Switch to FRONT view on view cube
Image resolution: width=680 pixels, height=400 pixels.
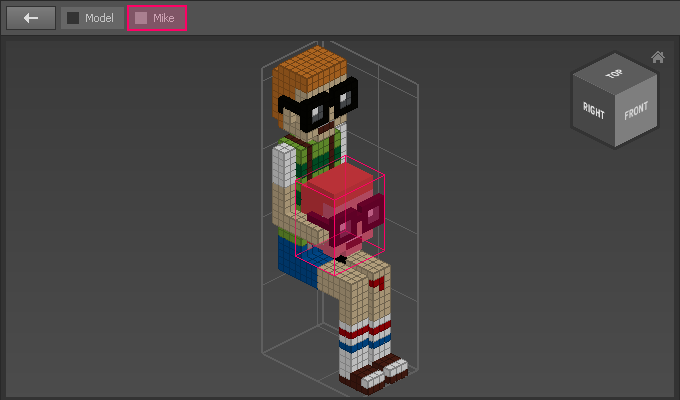(636, 110)
